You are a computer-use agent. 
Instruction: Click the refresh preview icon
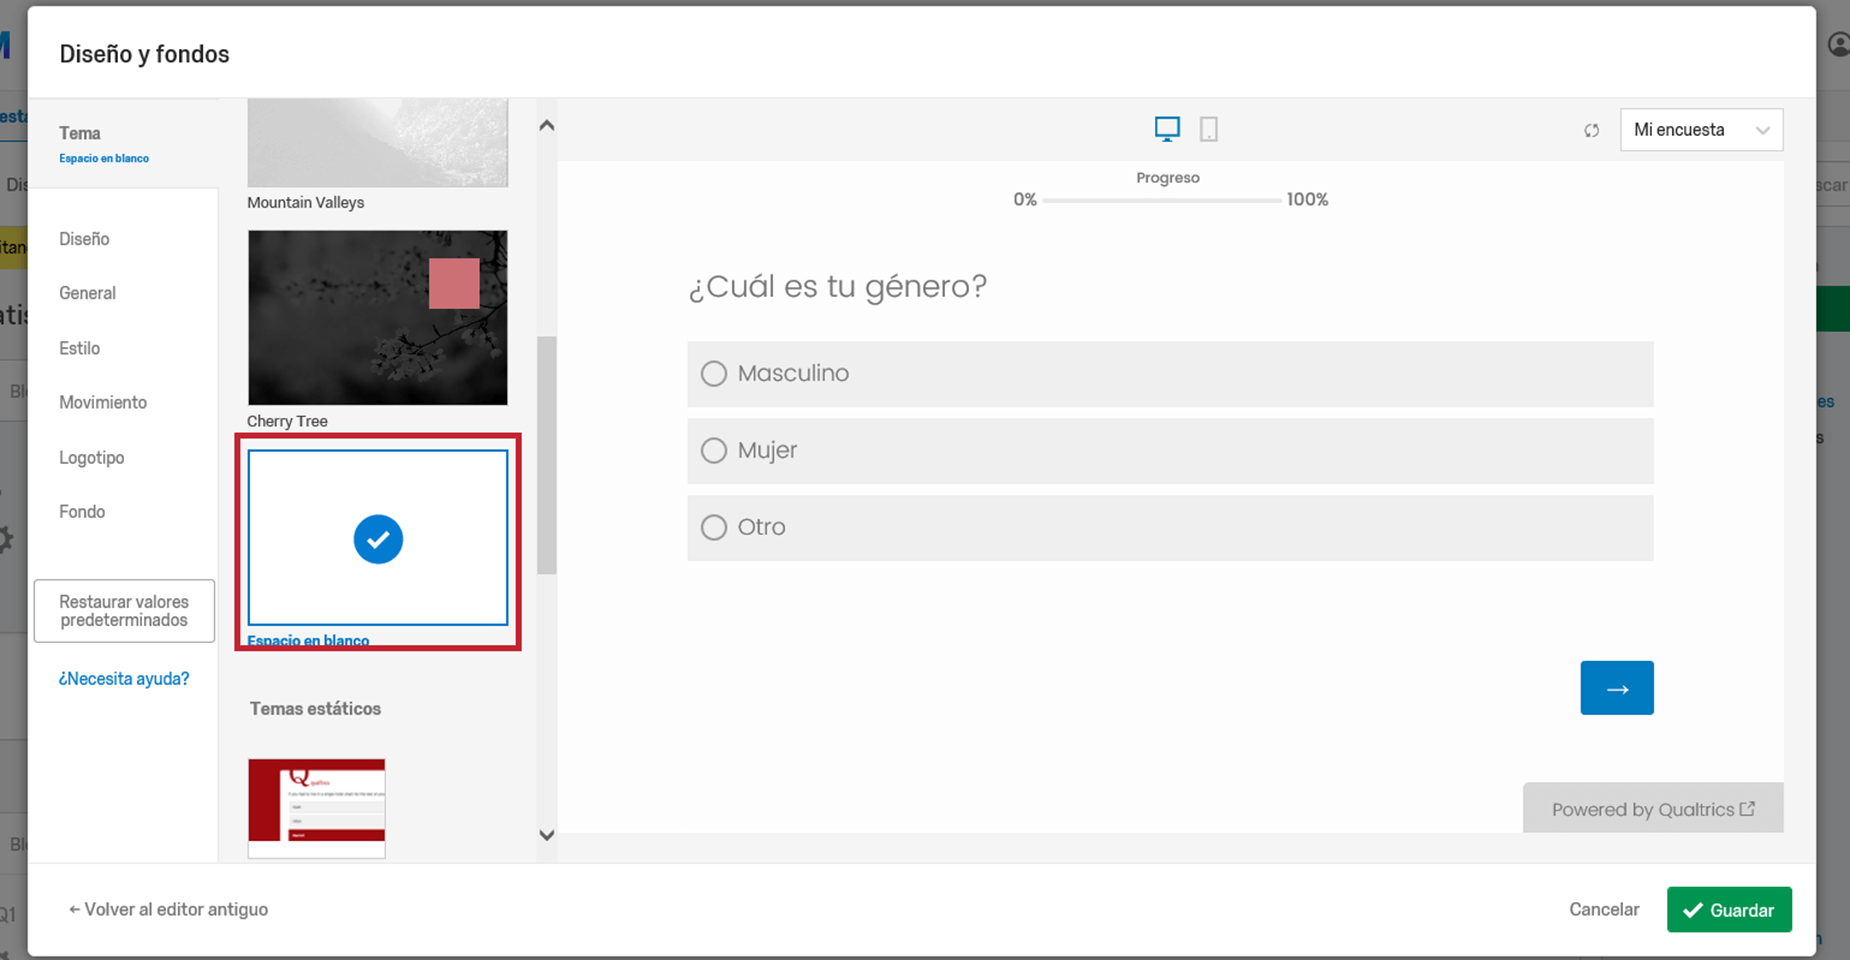(1591, 130)
